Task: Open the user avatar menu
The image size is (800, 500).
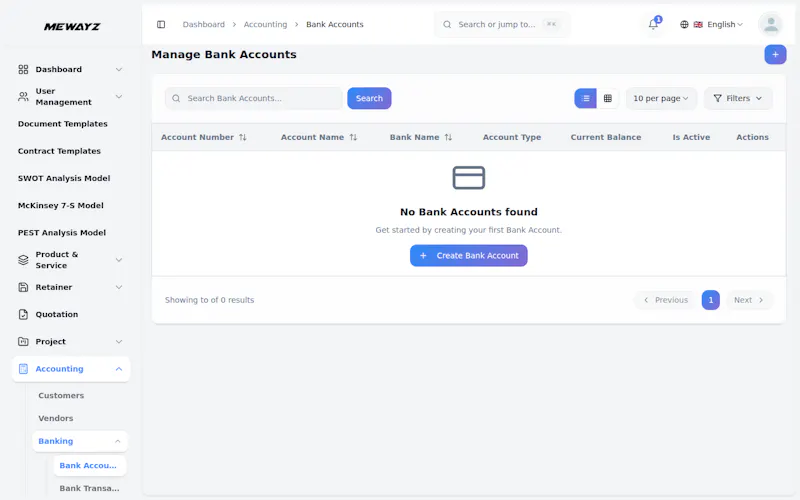Action: [770, 24]
